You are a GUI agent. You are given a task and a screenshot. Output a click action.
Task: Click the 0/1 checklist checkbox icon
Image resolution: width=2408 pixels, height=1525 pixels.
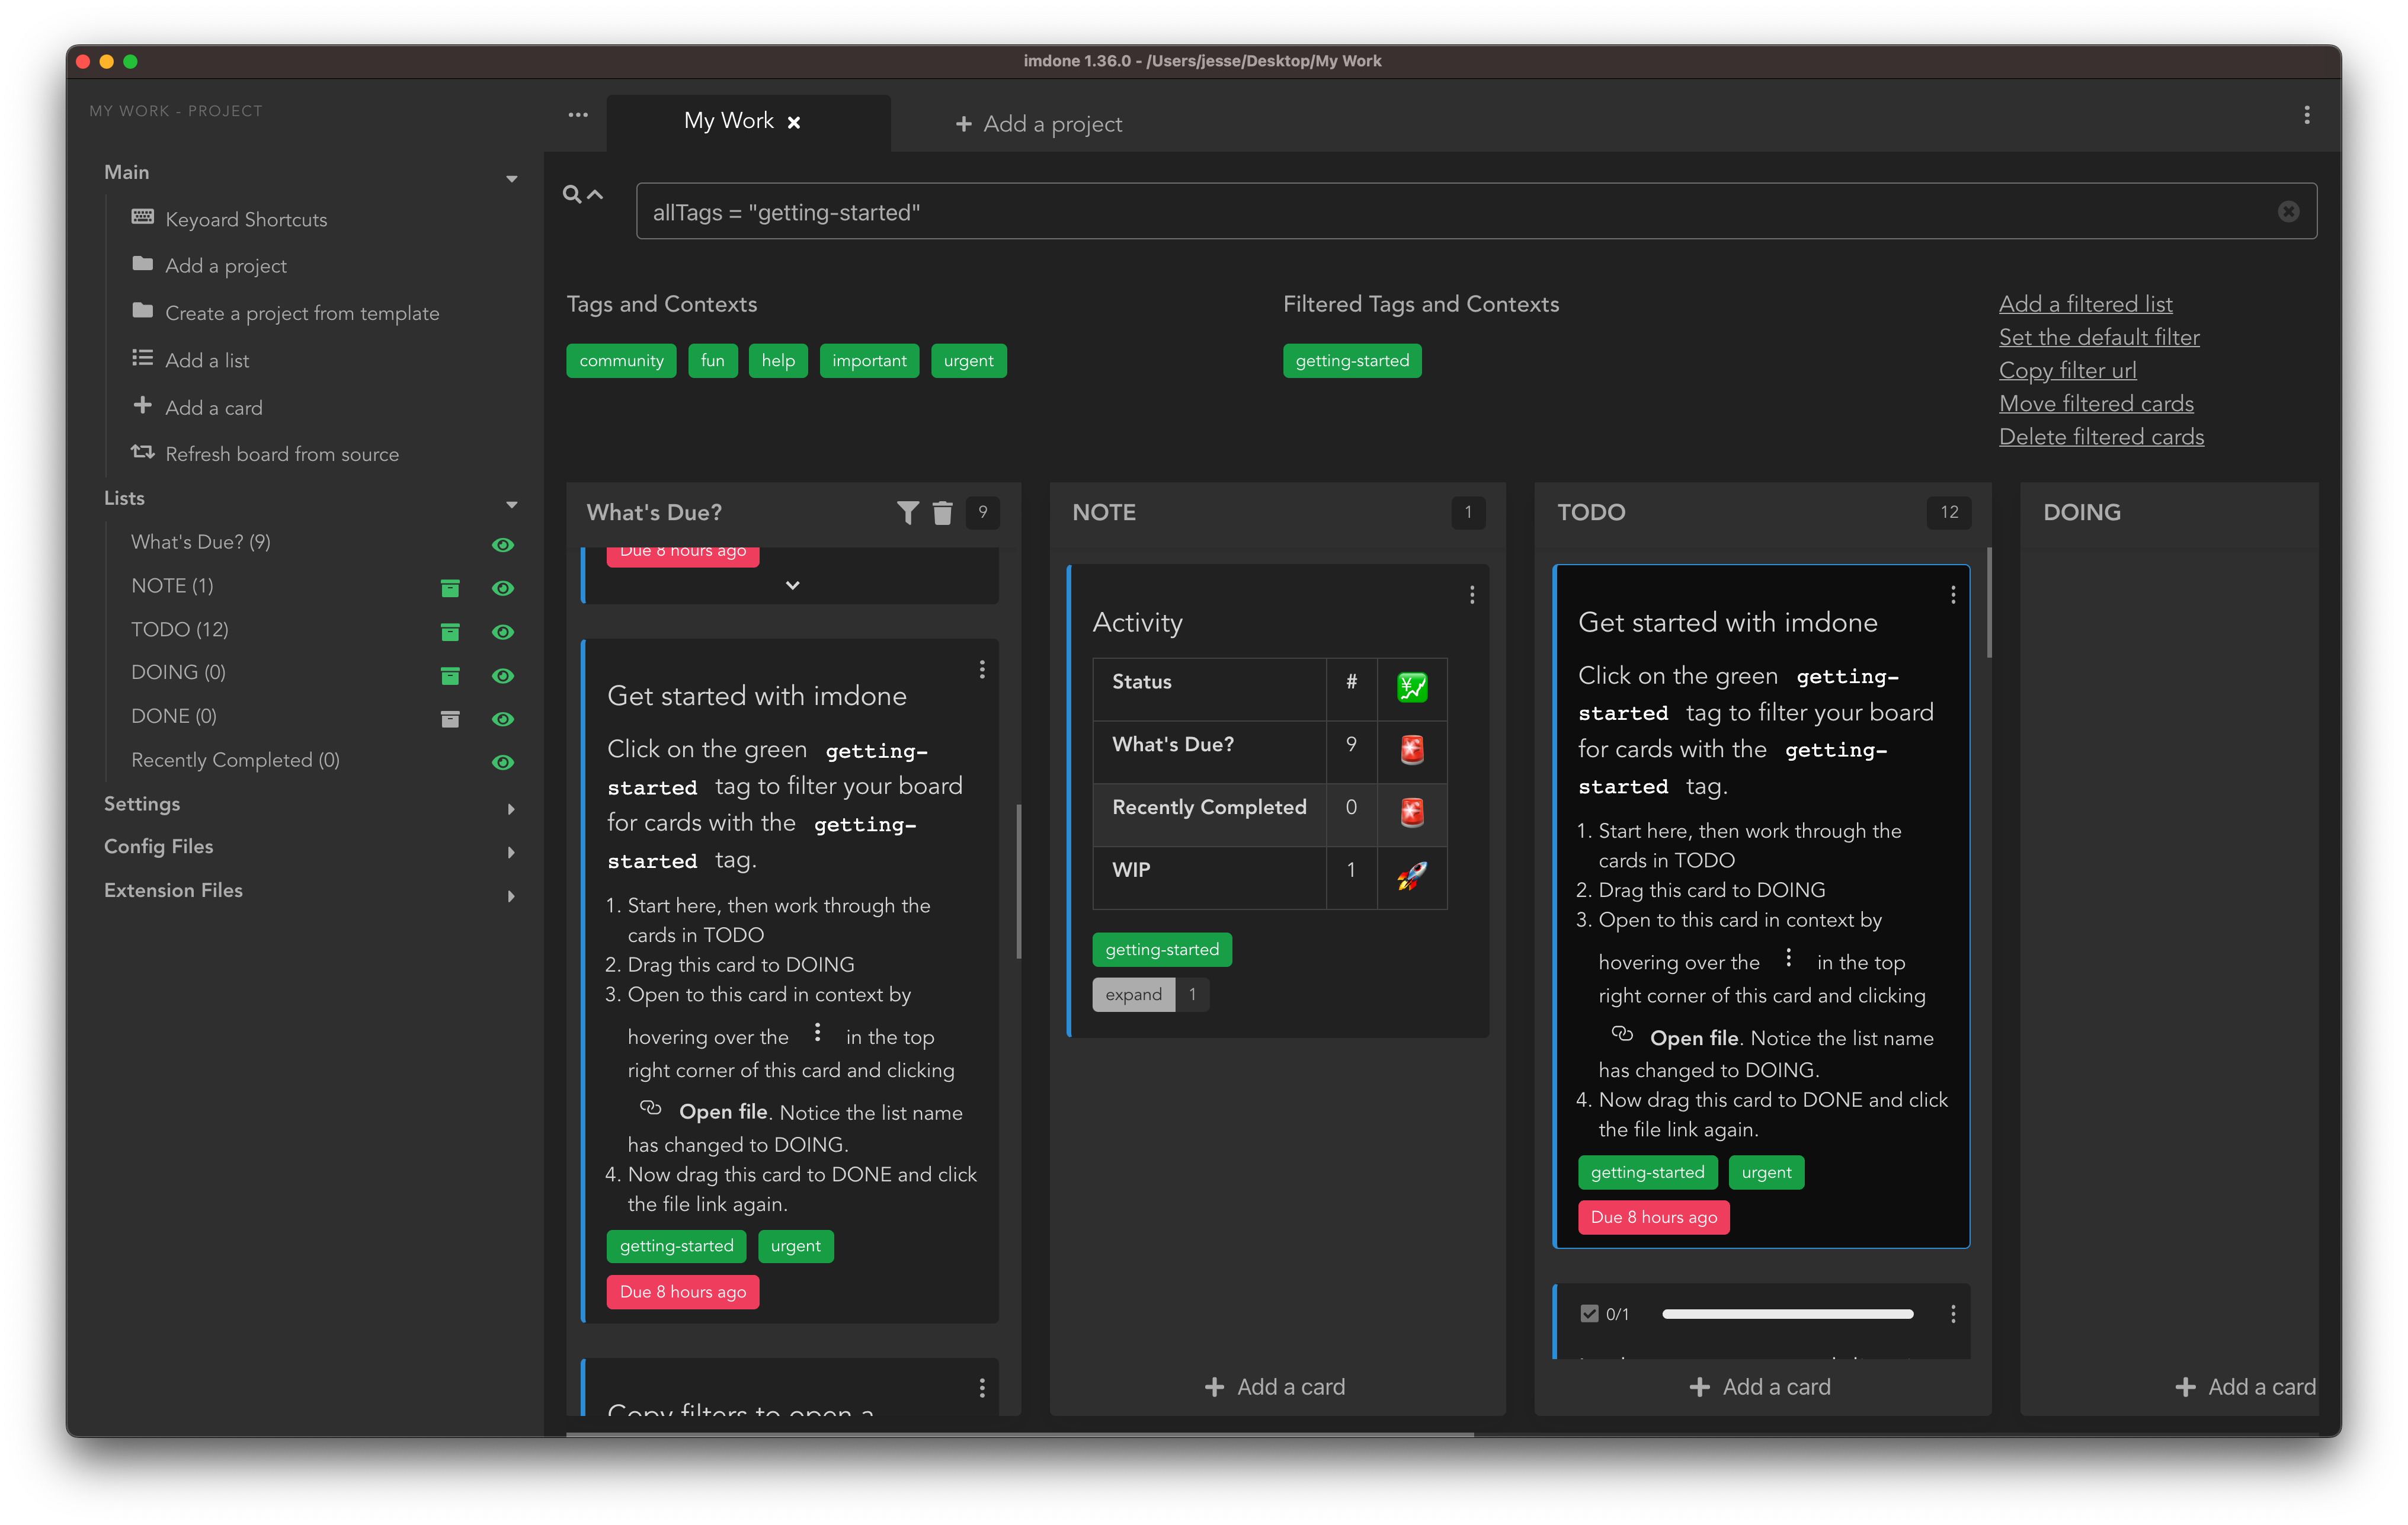[1589, 1314]
